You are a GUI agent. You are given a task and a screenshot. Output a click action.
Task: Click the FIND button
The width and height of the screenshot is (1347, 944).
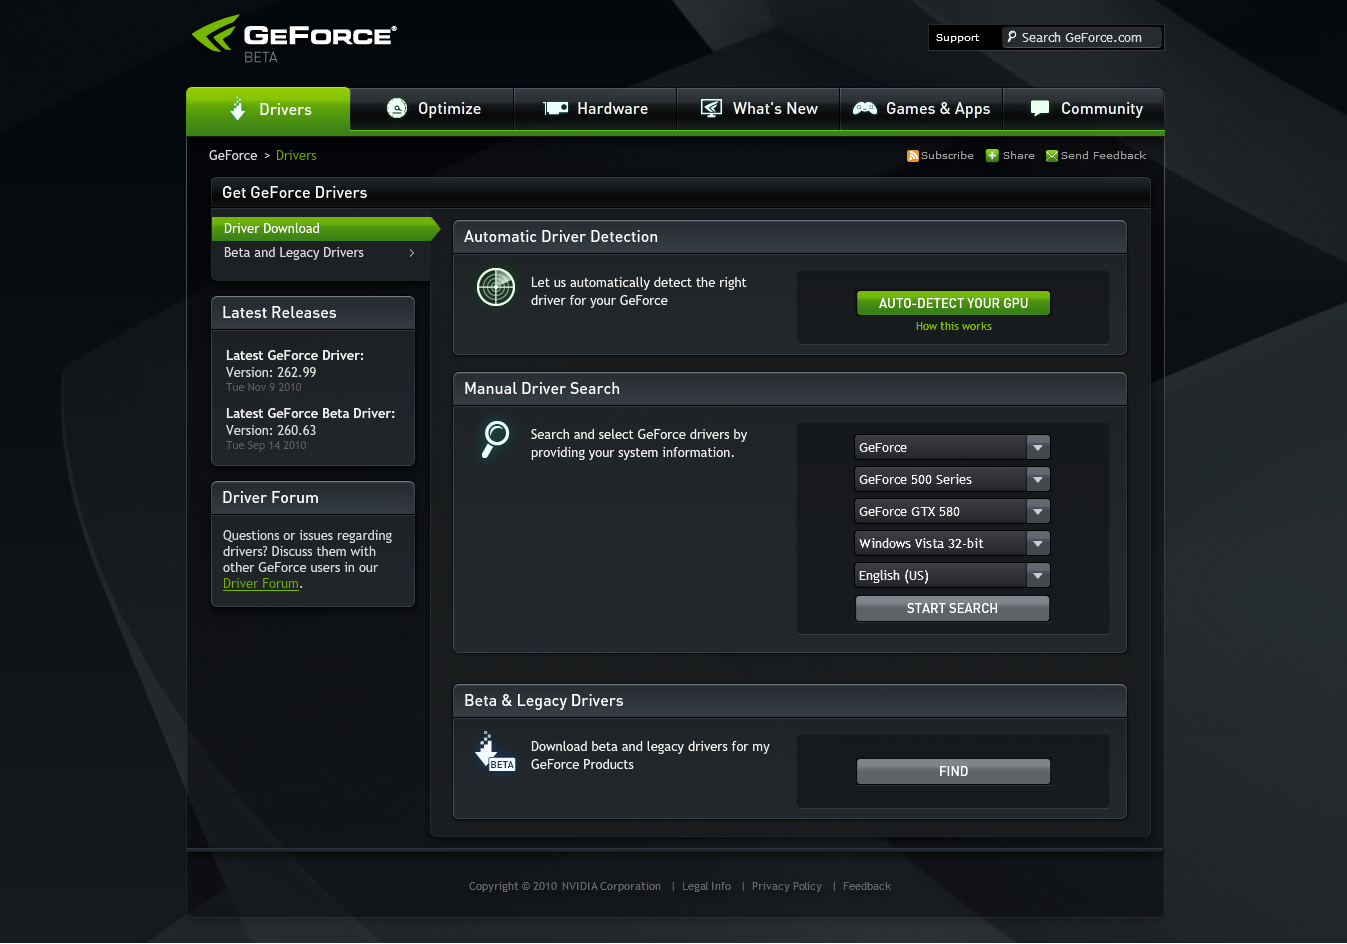coord(953,771)
